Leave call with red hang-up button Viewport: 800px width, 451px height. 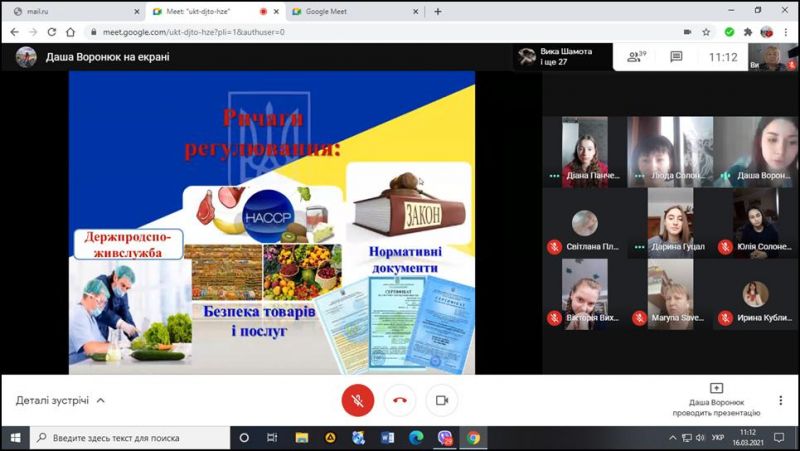tap(400, 400)
